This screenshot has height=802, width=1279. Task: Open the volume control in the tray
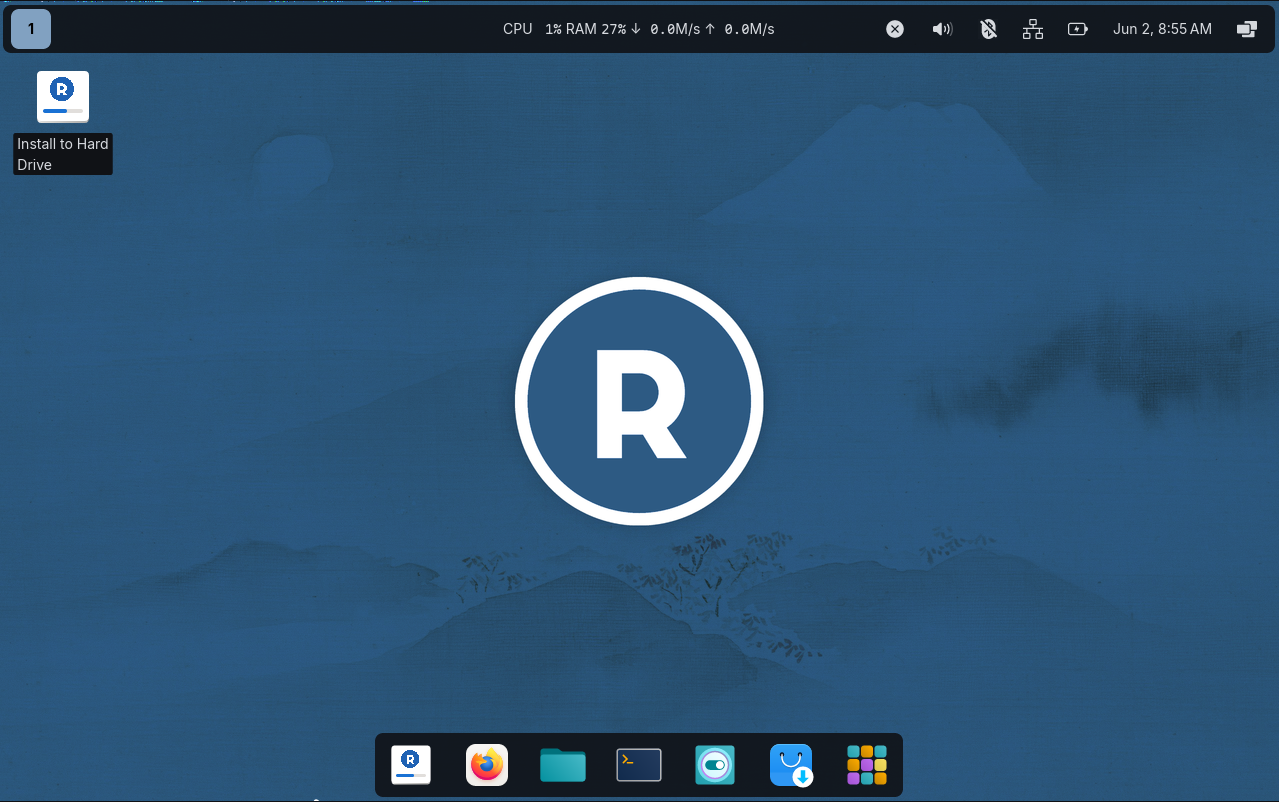(x=942, y=29)
